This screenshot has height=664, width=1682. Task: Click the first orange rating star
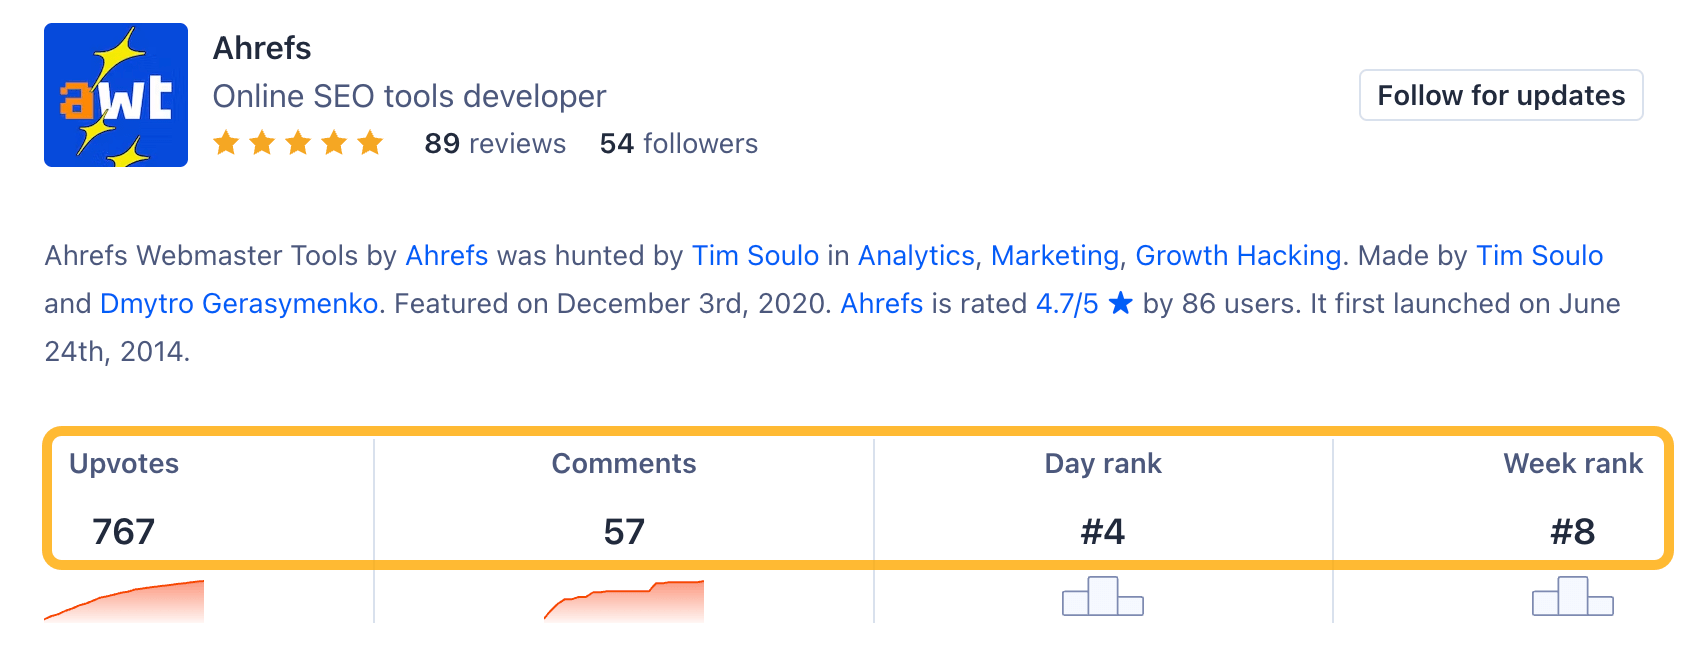coord(228,143)
